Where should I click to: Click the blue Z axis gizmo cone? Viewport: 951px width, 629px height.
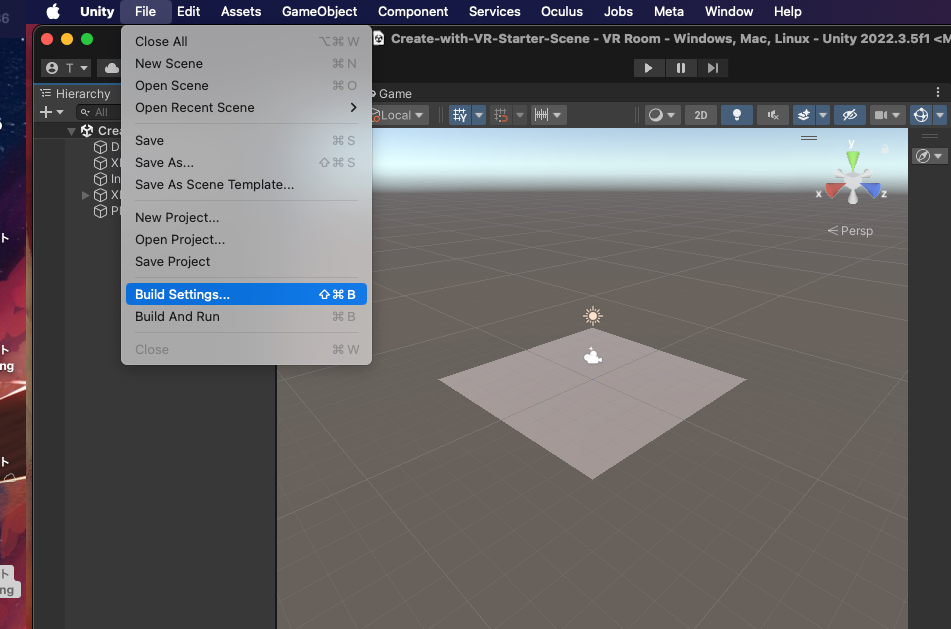[872, 190]
